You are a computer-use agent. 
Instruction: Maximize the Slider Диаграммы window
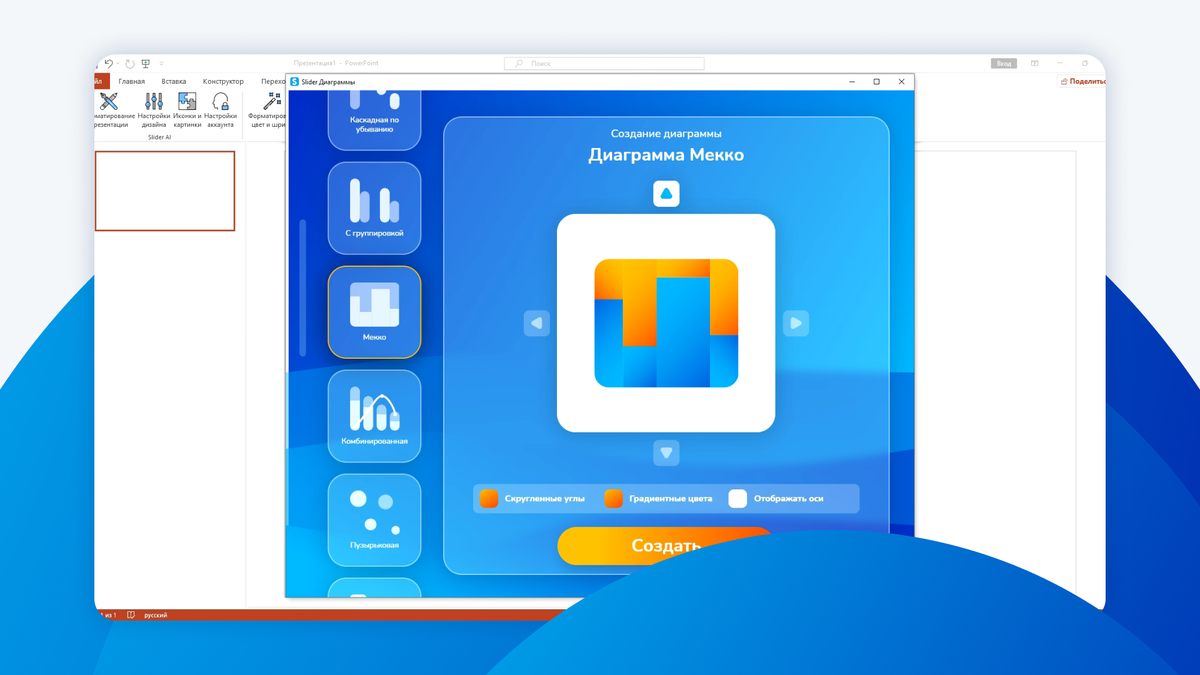877,82
